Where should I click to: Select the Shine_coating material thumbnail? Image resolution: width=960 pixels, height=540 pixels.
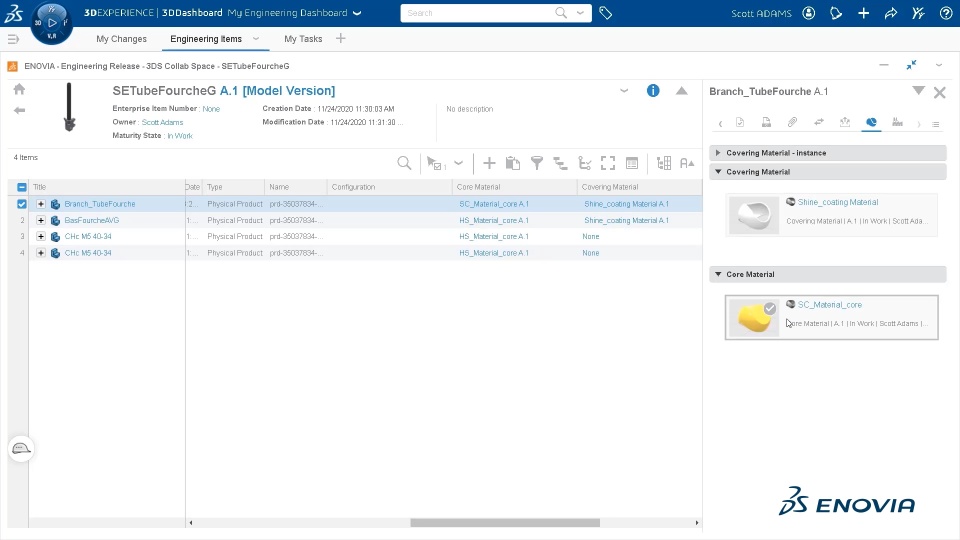click(x=754, y=215)
